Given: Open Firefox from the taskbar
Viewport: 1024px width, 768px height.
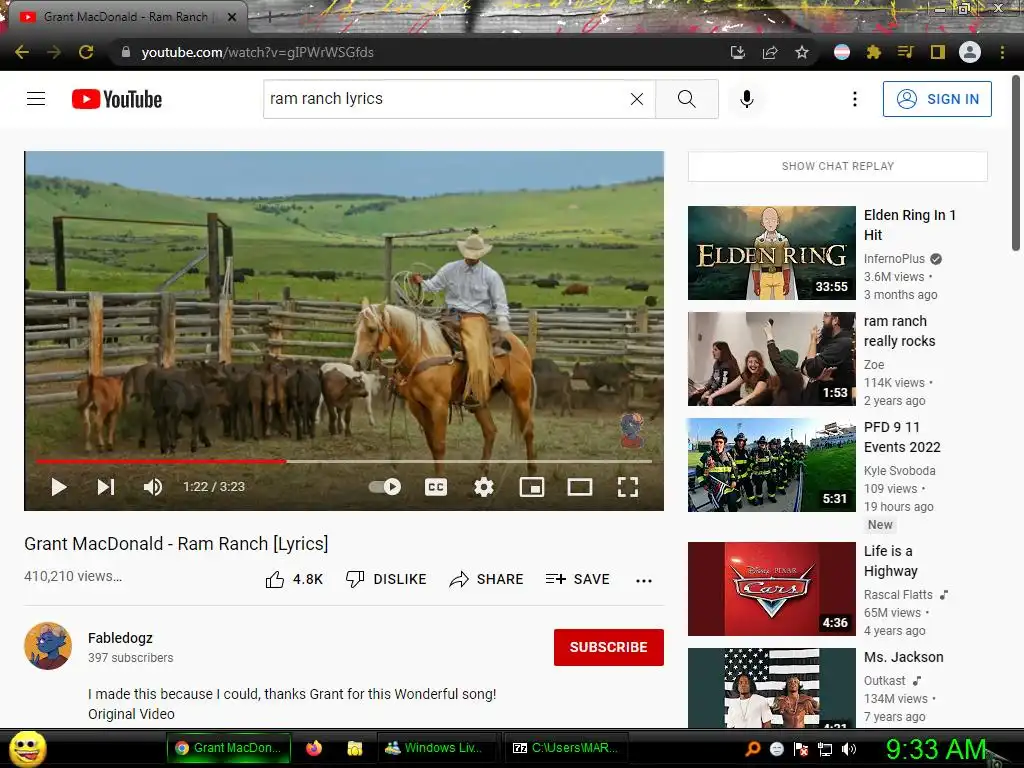Looking at the screenshot, I should [x=314, y=748].
